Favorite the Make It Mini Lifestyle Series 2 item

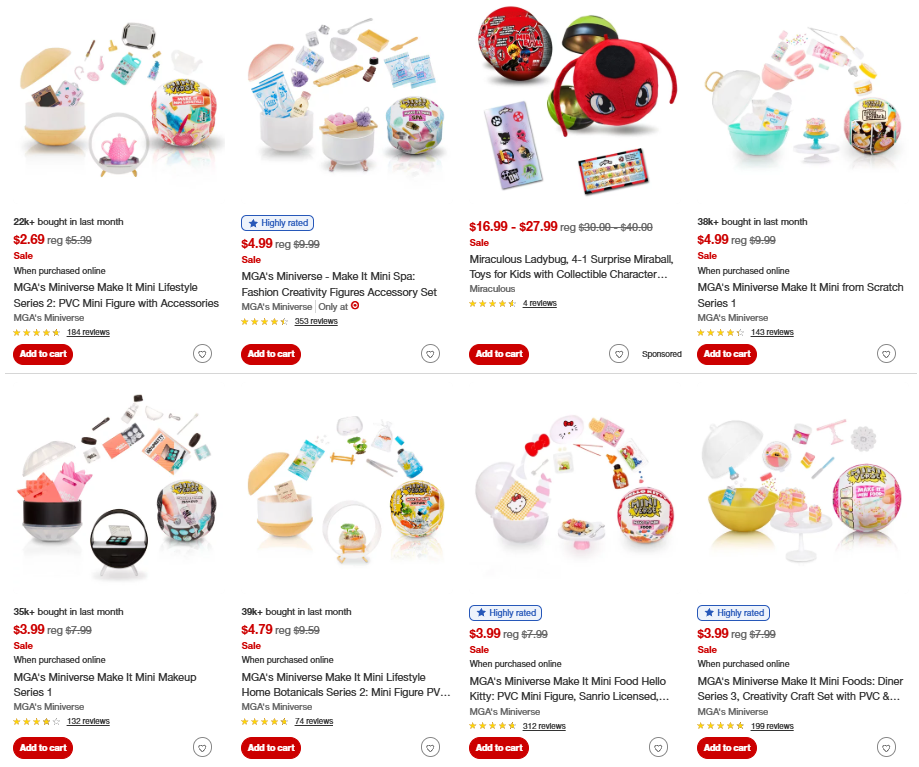pyautogui.click(x=202, y=354)
